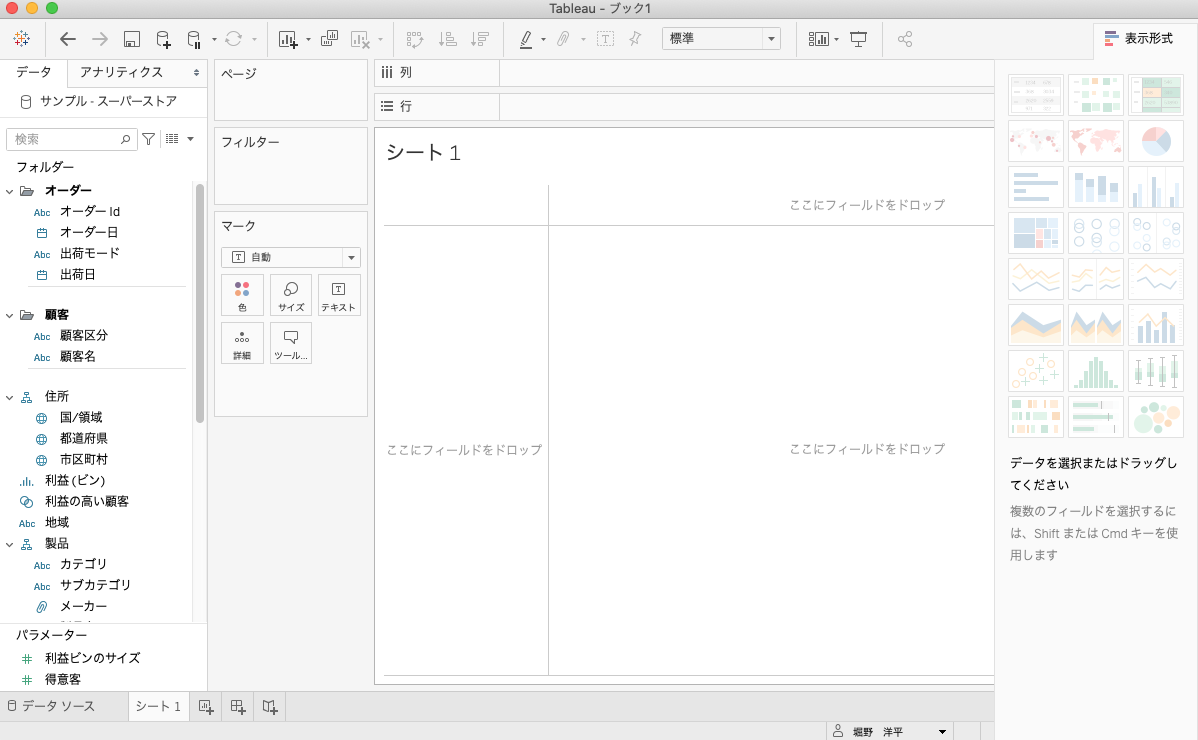1198x740 pixels.
Task: Select the packed bubbles thumbnail in Show Me
Action: 1155,417
